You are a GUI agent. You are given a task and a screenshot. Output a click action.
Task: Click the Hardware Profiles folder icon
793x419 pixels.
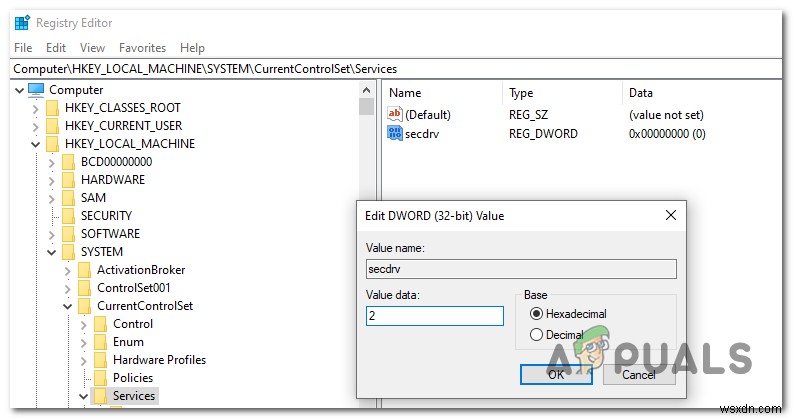101,360
